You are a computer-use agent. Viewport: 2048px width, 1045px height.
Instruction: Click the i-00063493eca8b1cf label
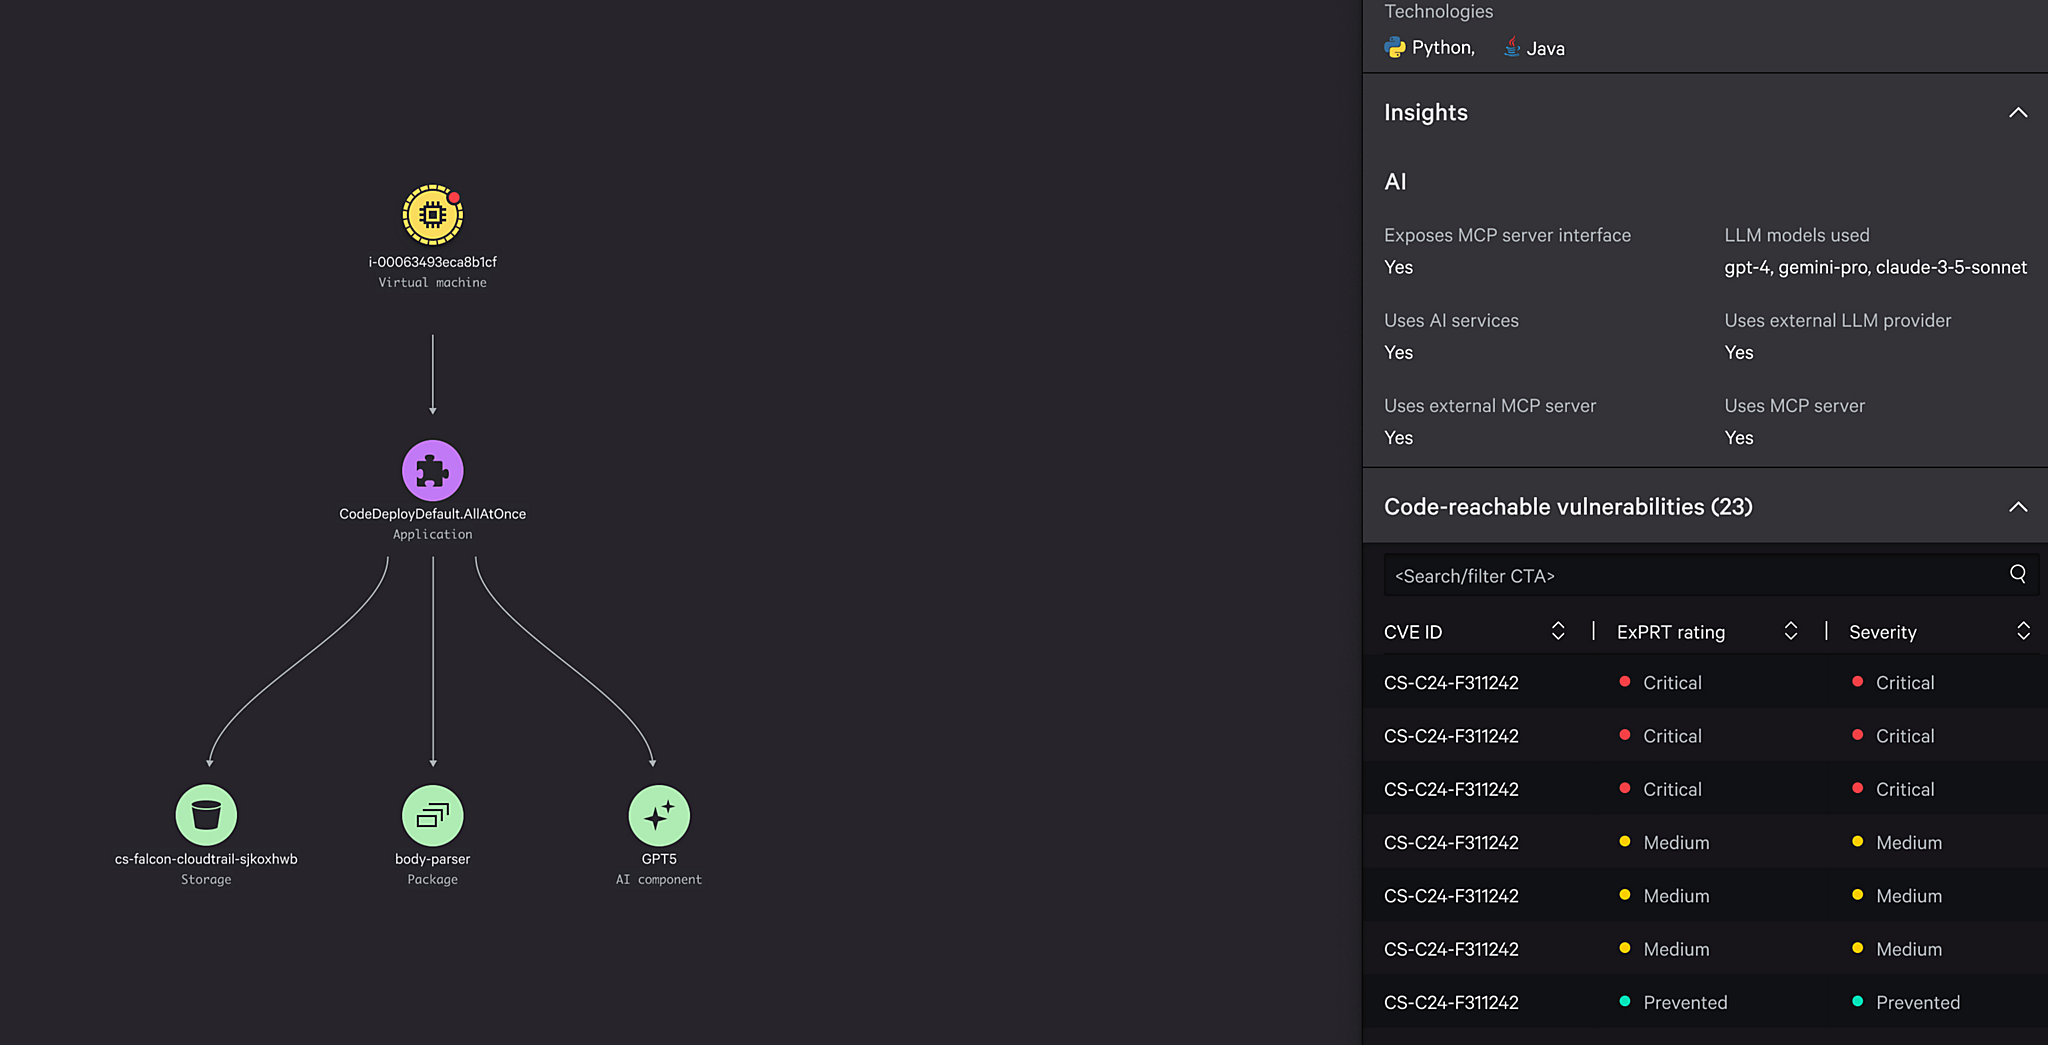432,262
